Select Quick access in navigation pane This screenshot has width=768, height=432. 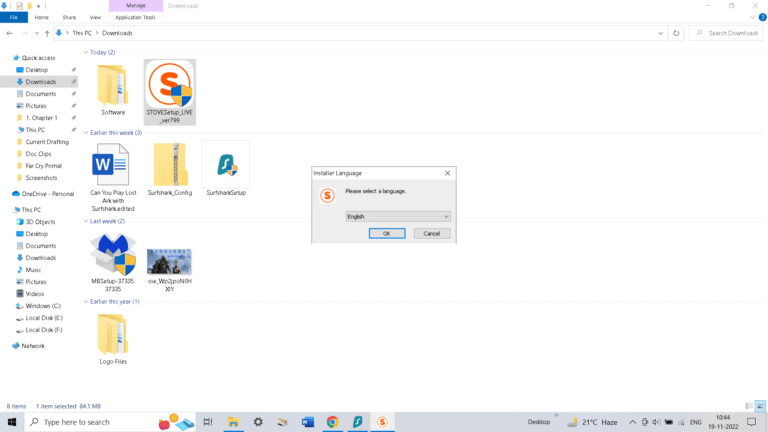(x=38, y=58)
